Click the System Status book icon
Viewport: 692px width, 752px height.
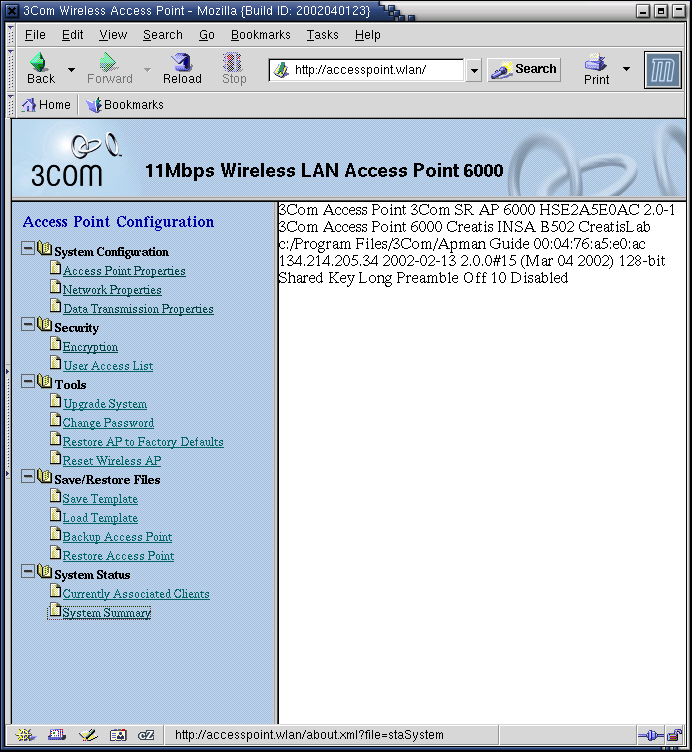tap(44, 571)
